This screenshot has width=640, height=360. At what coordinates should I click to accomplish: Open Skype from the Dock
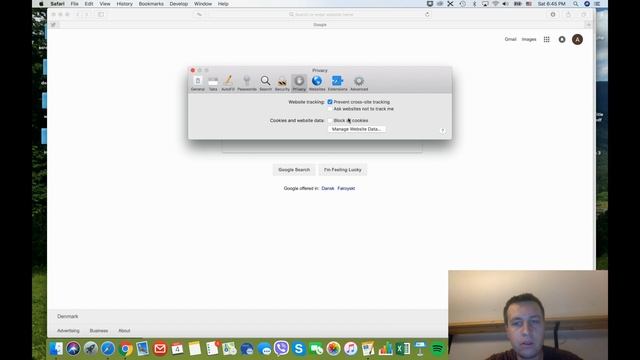click(x=299, y=349)
